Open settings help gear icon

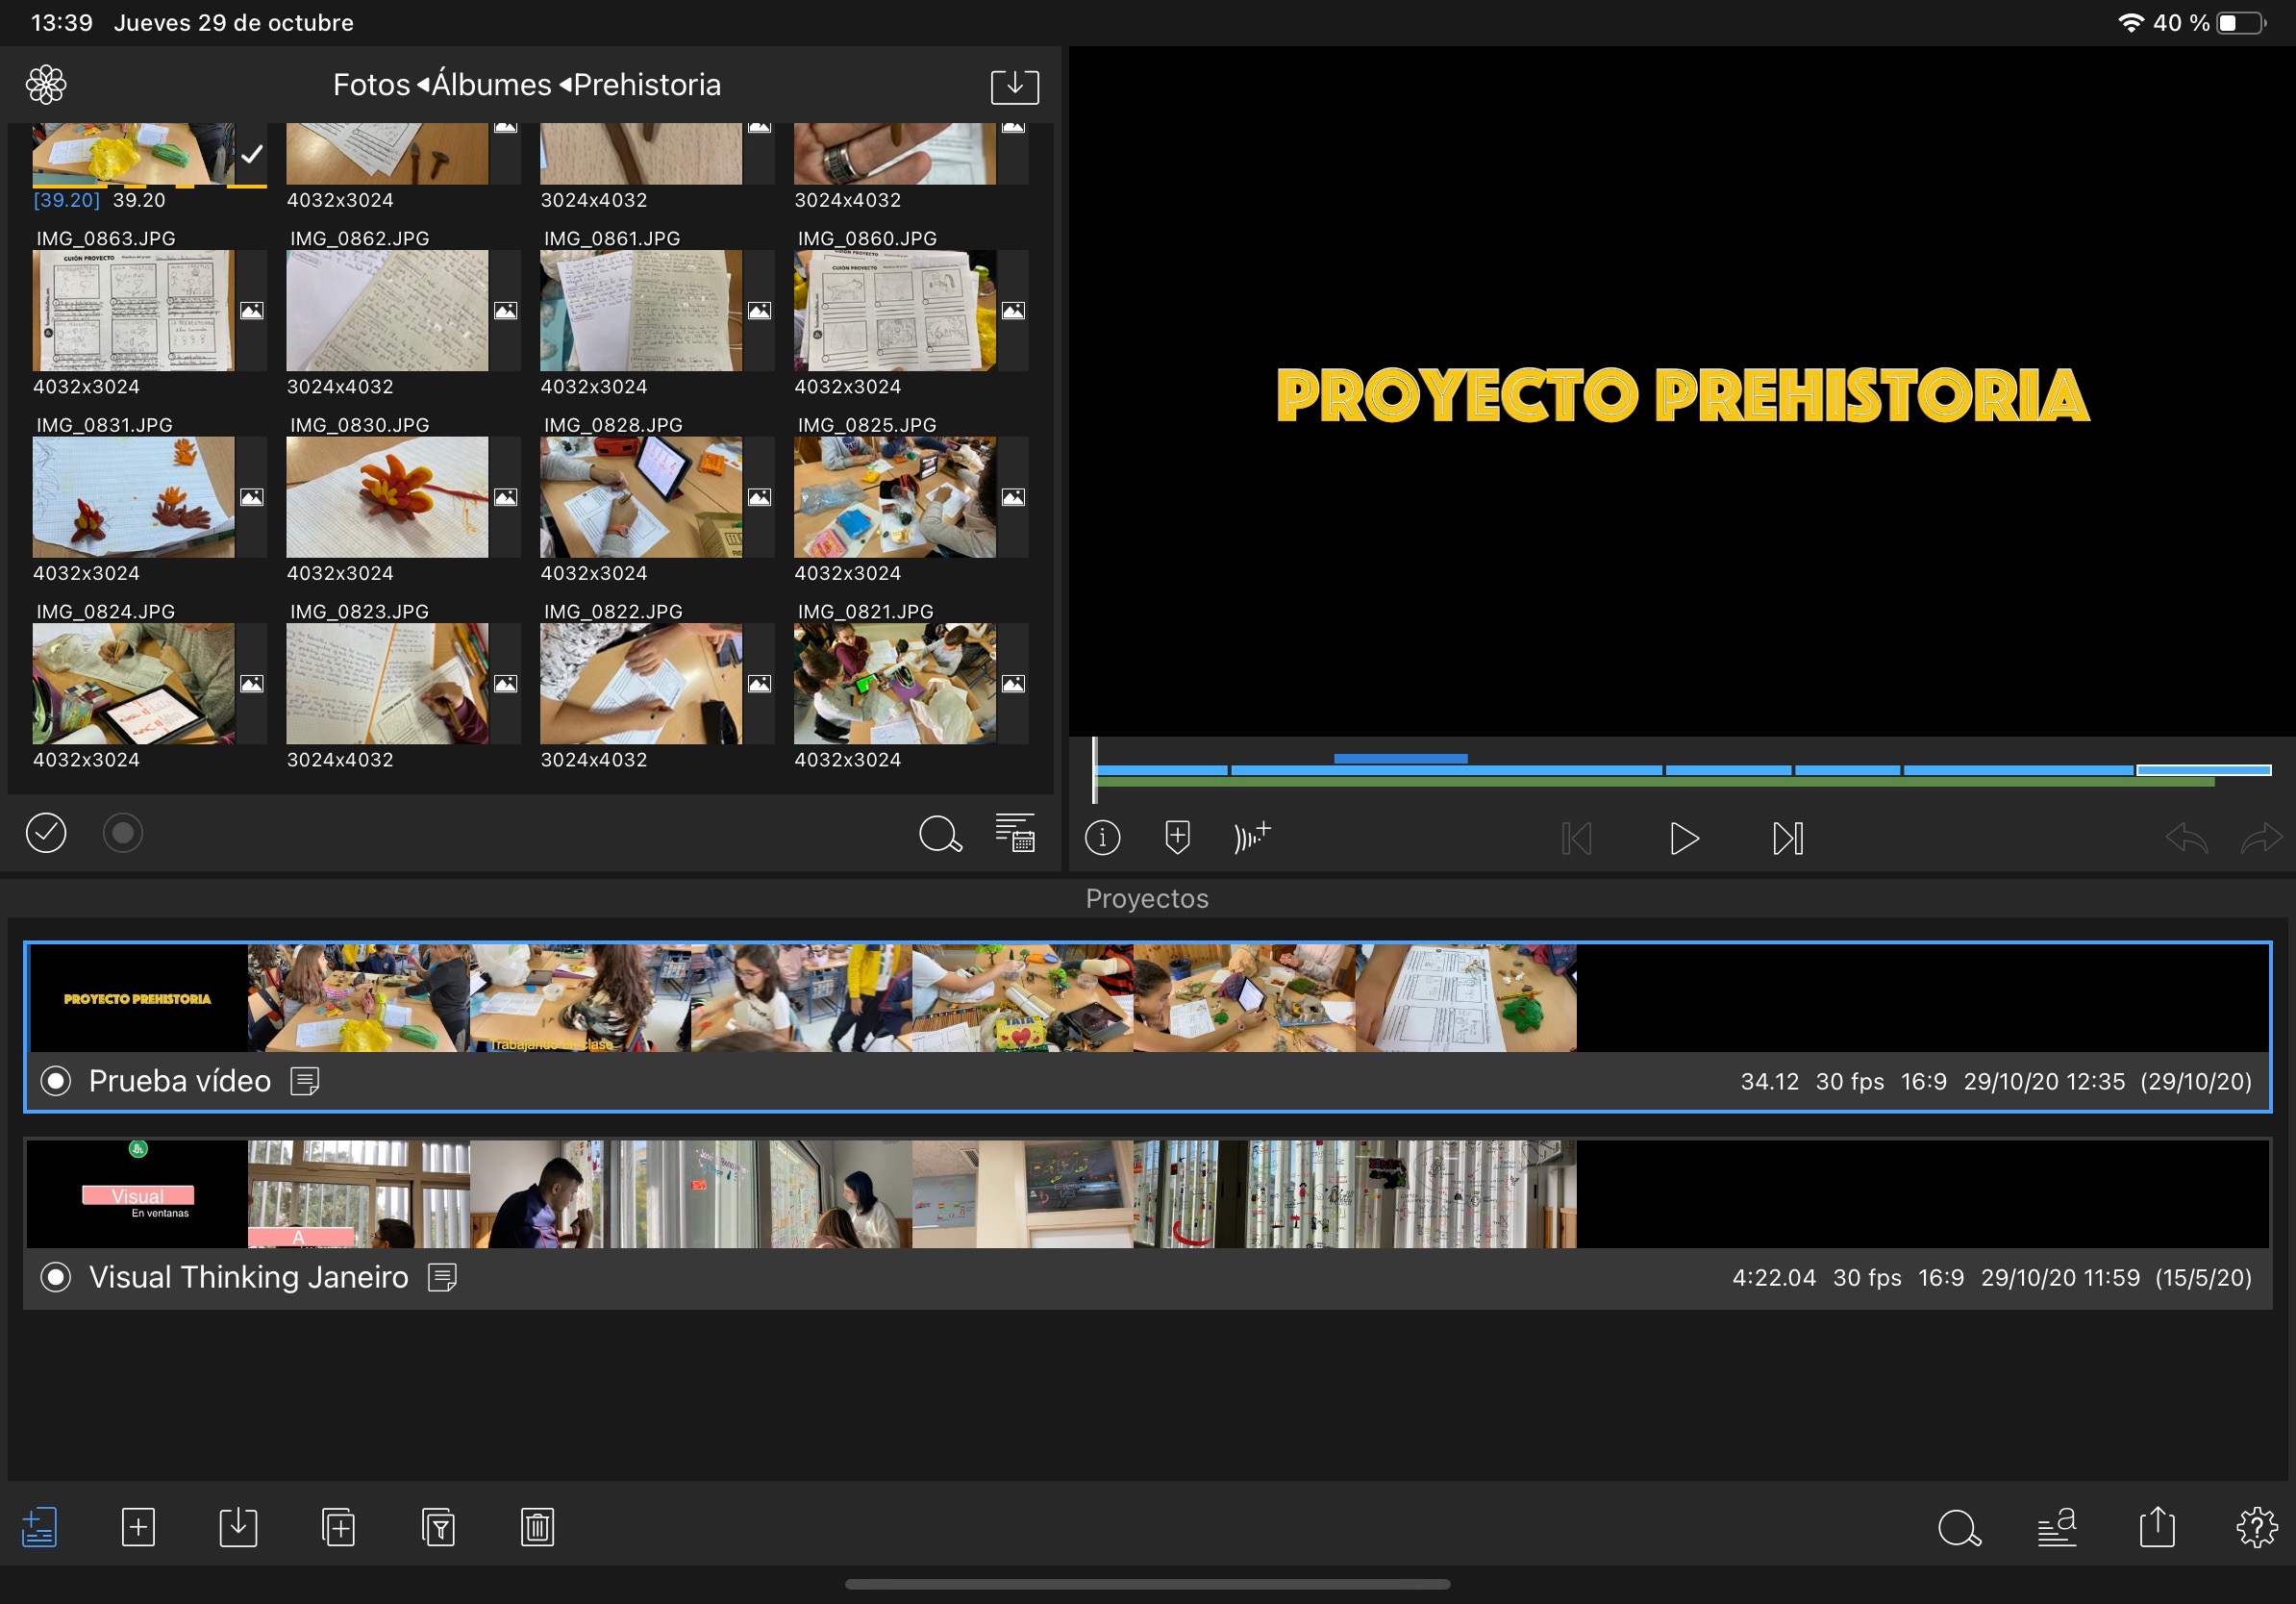point(2256,1527)
